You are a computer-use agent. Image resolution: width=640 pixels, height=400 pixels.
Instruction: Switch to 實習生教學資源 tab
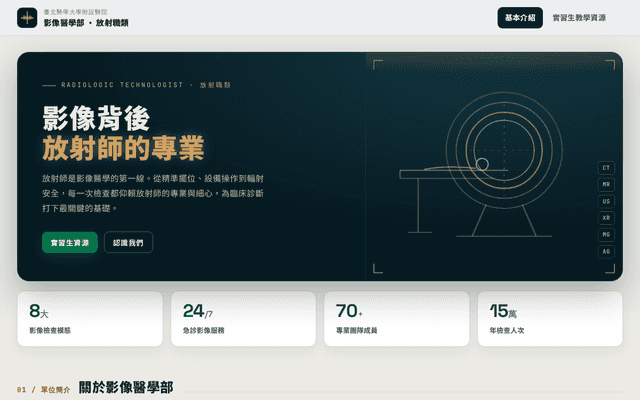(x=579, y=18)
